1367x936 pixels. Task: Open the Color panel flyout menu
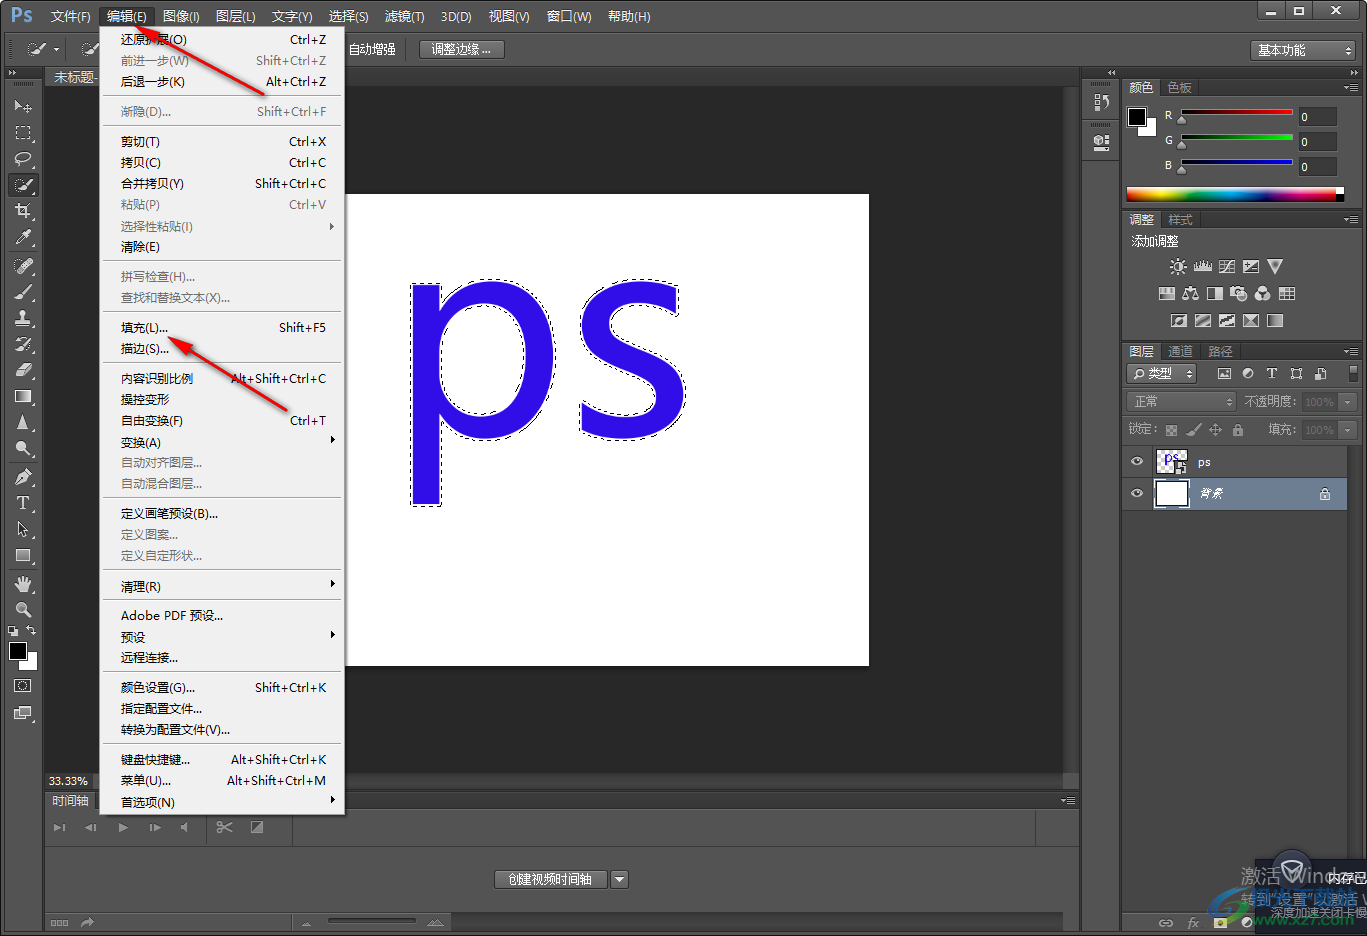[x=1351, y=87]
